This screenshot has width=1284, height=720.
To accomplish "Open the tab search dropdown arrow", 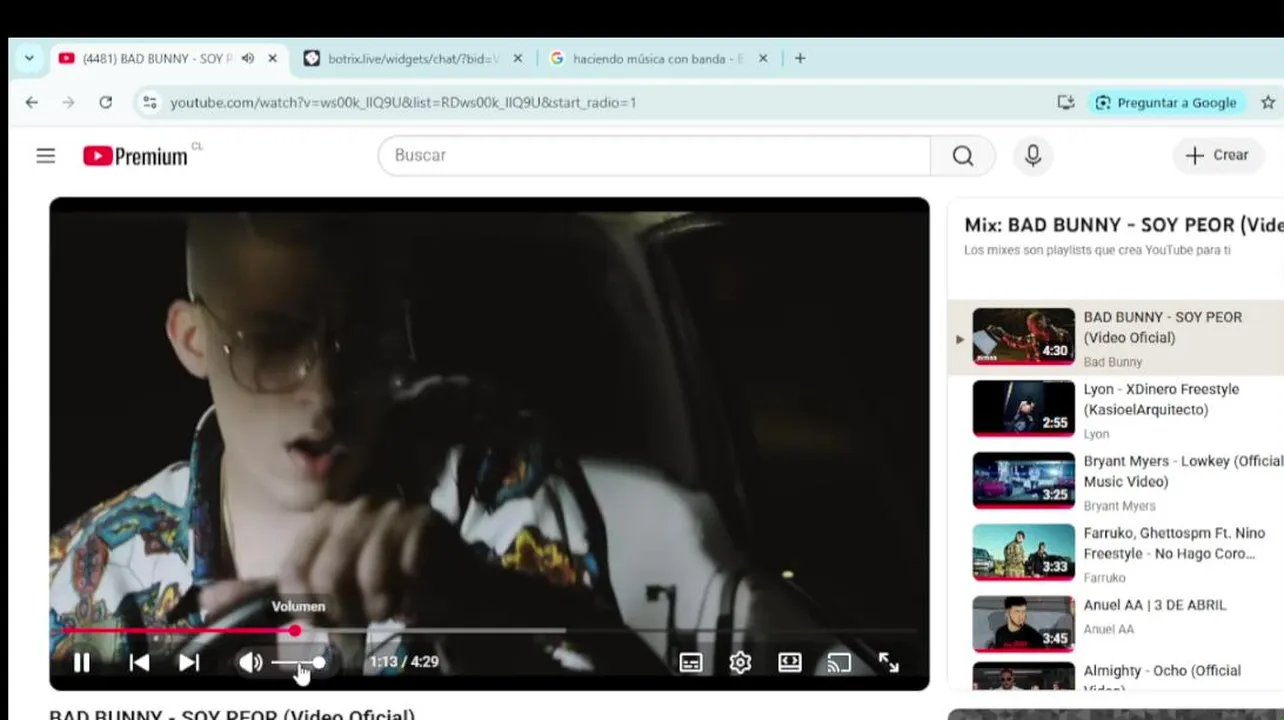I will click(x=29, y=58).
